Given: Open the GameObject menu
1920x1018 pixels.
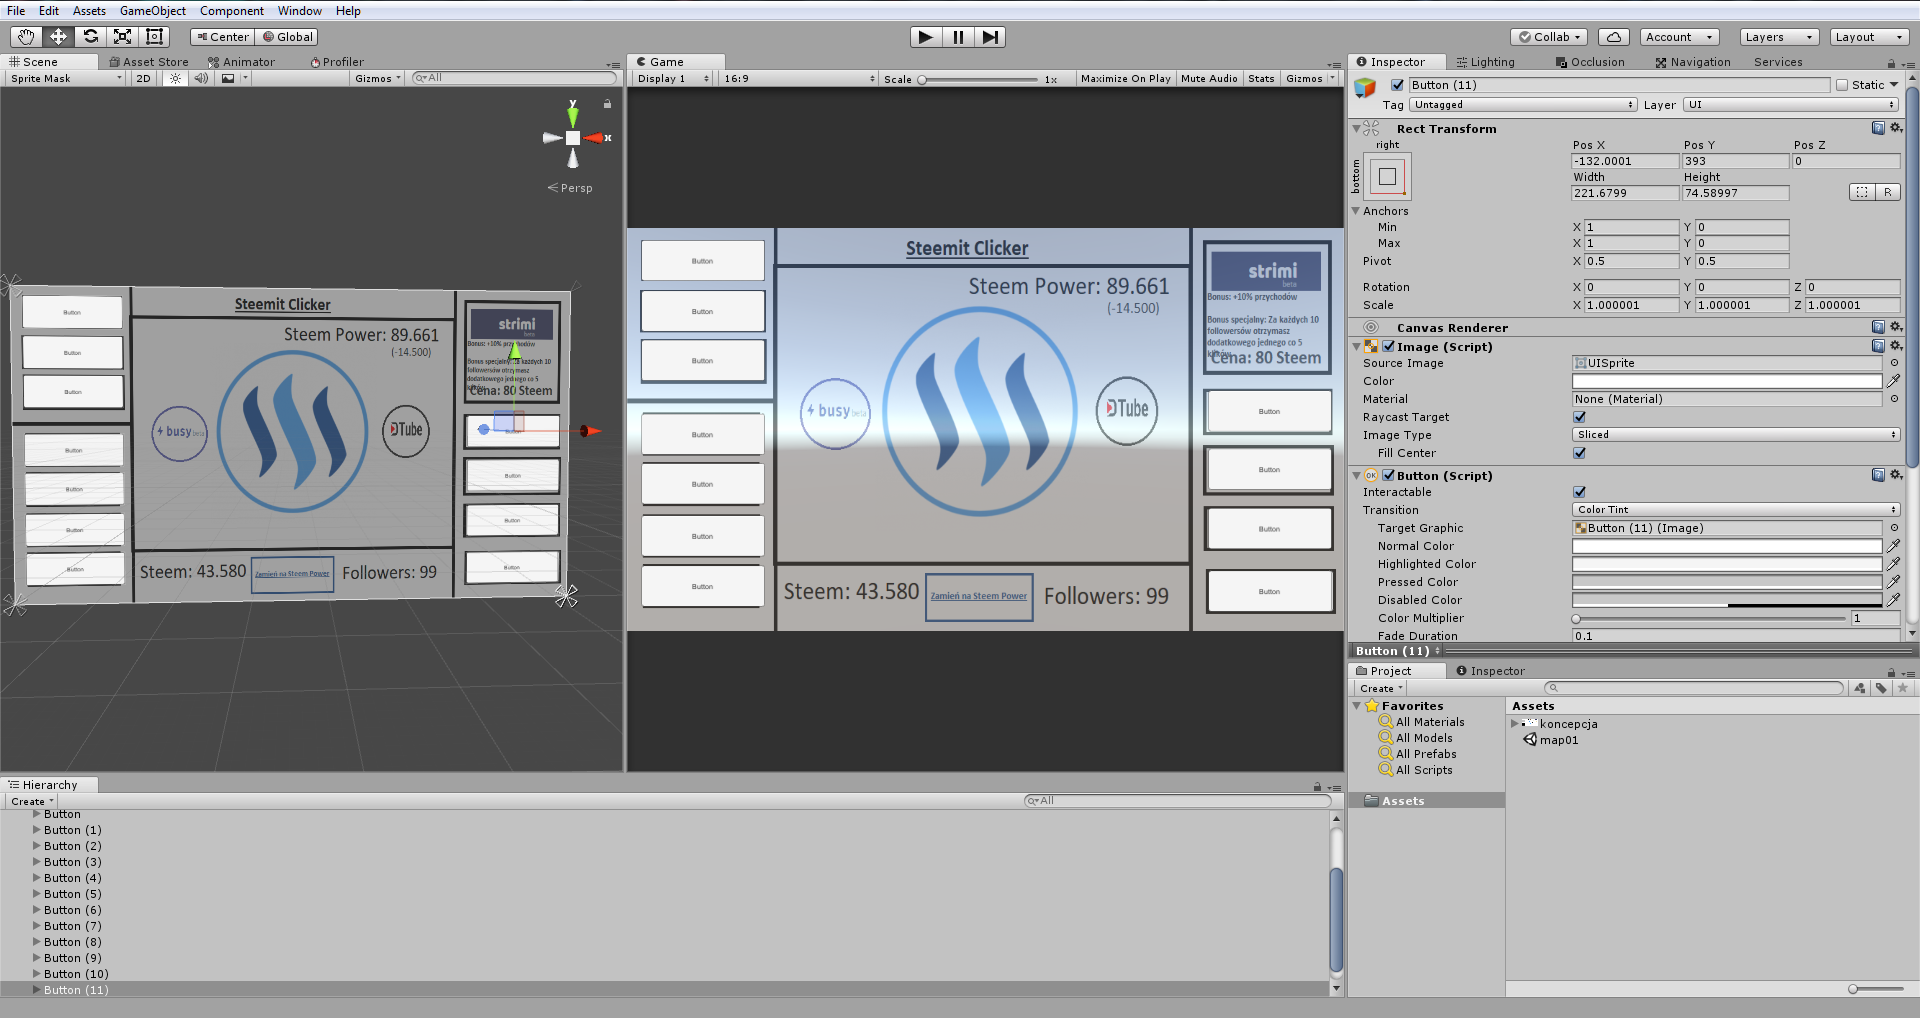Looking at the screenshot, I should 152,11.
